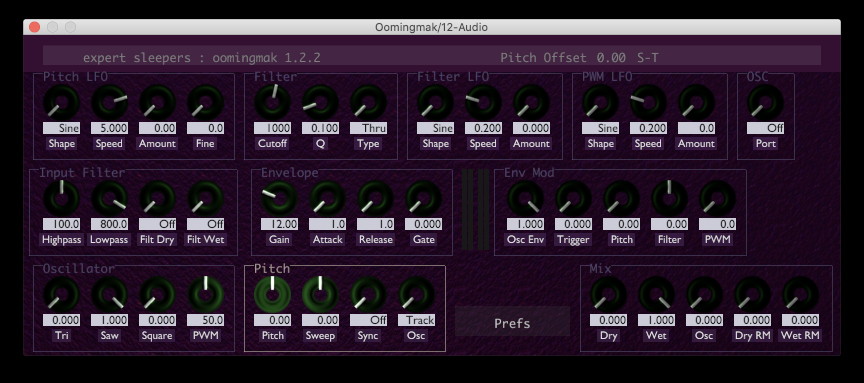Image resolution: width=864 pixels, height=383 pixels.
Task: Click the Filter LFO Shape knob
Action: tap(435, 102)
